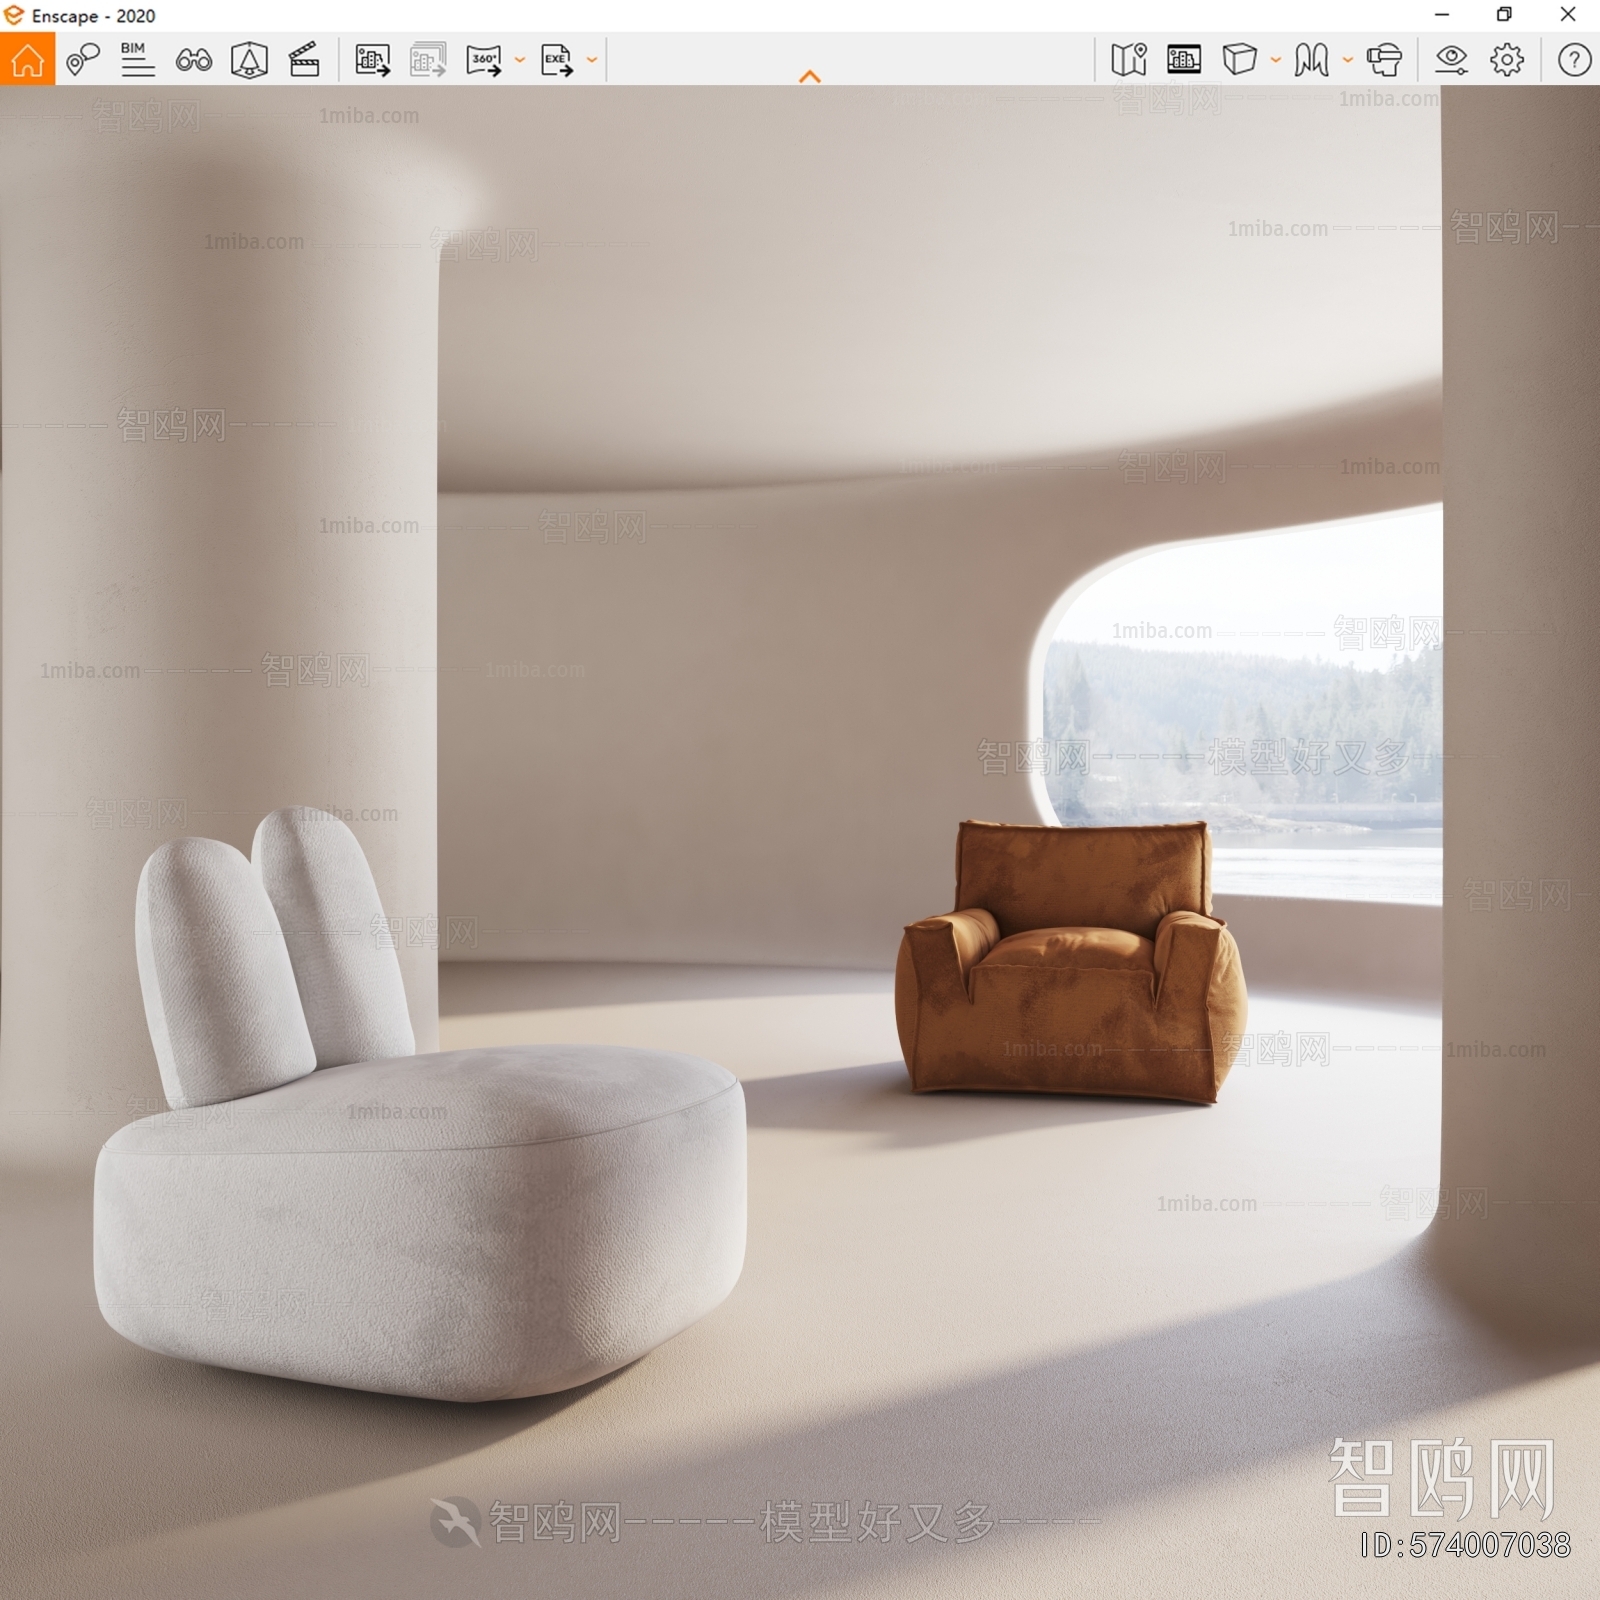Image resolution: width=1600 pixels, height=1600 pixels.
Task: Export standalone EXE file
Action: coord(557,60)
